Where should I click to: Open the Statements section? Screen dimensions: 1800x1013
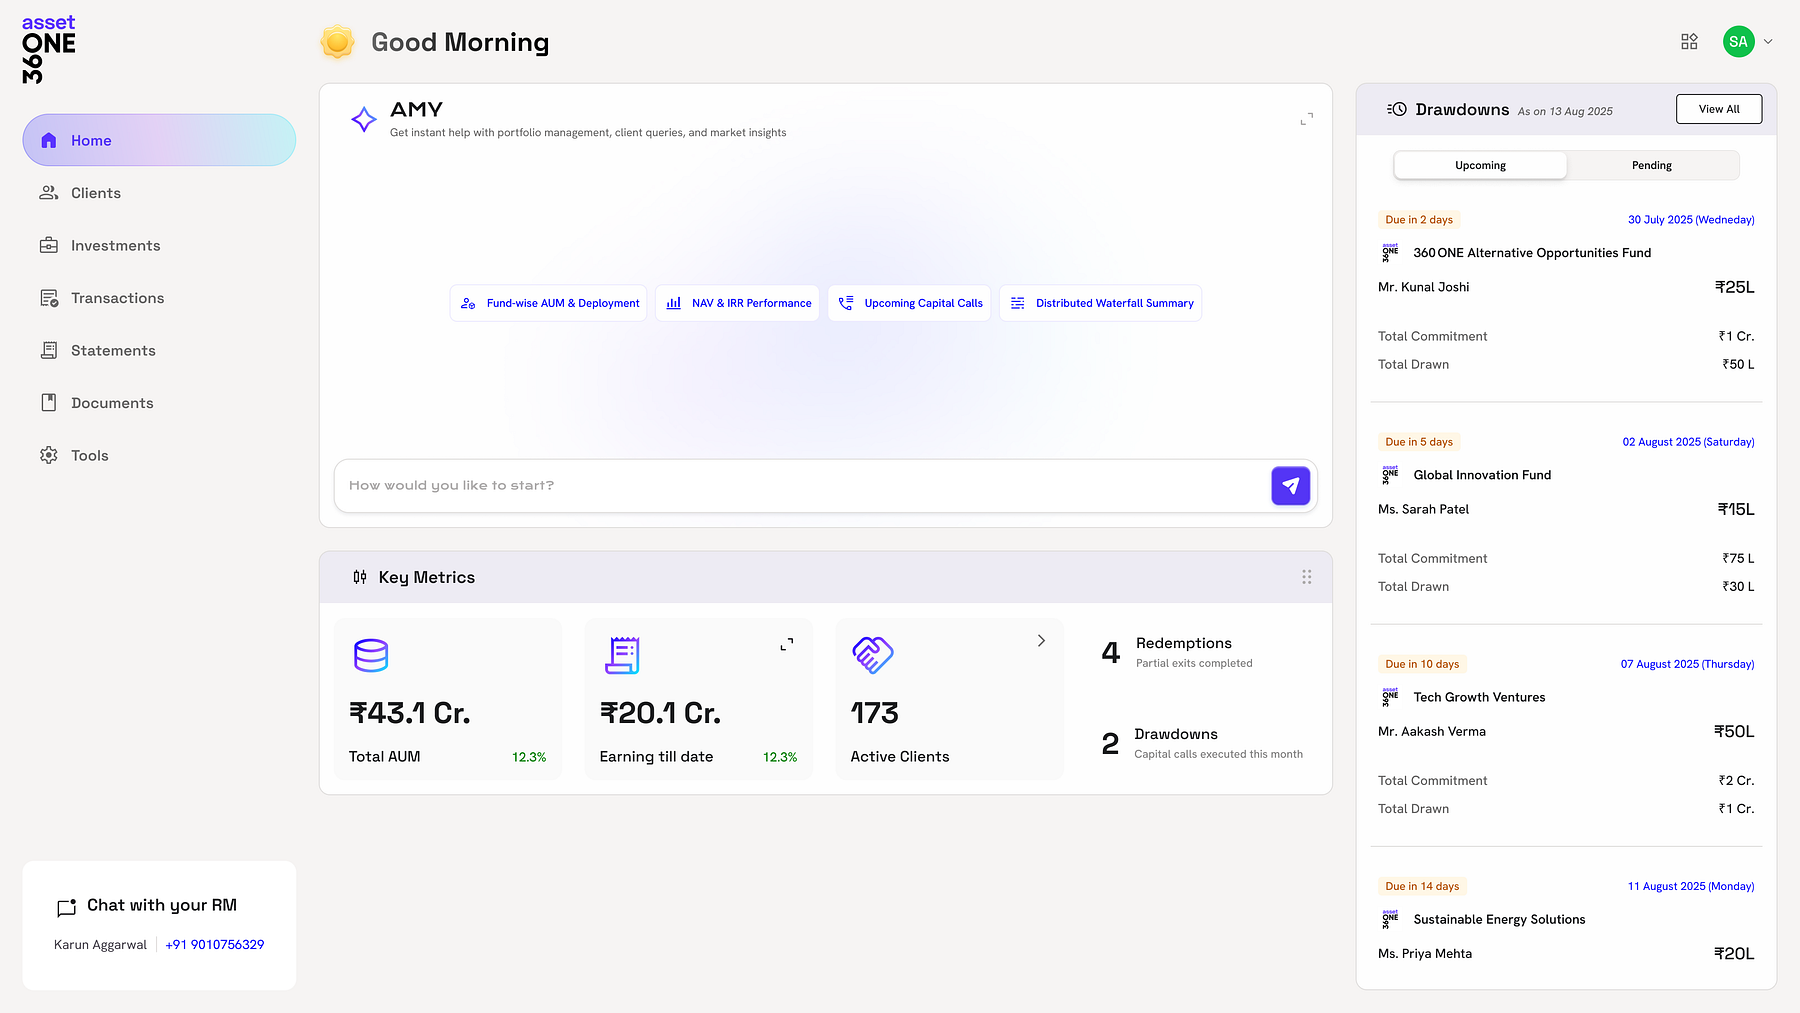click(x=113, y=350)
